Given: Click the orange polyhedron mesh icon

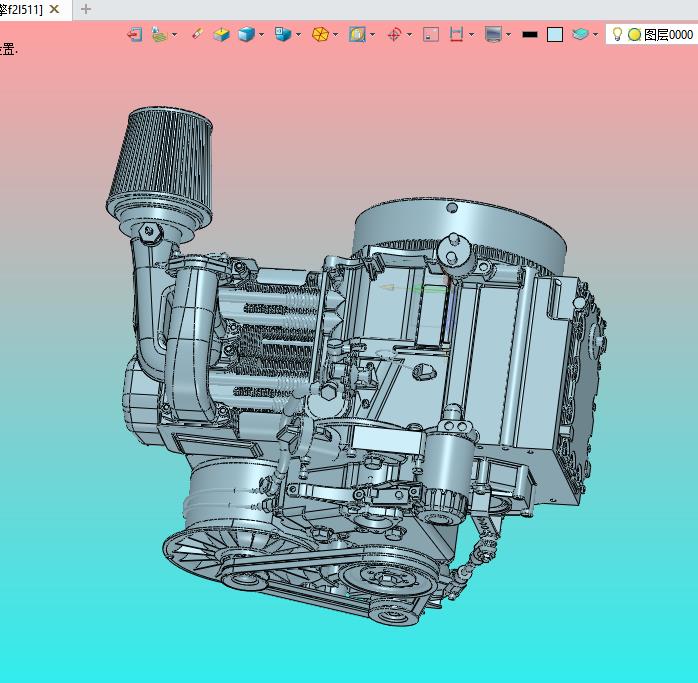Looking at the screenshot, I should pyautogui.click(x=320, y=34).
